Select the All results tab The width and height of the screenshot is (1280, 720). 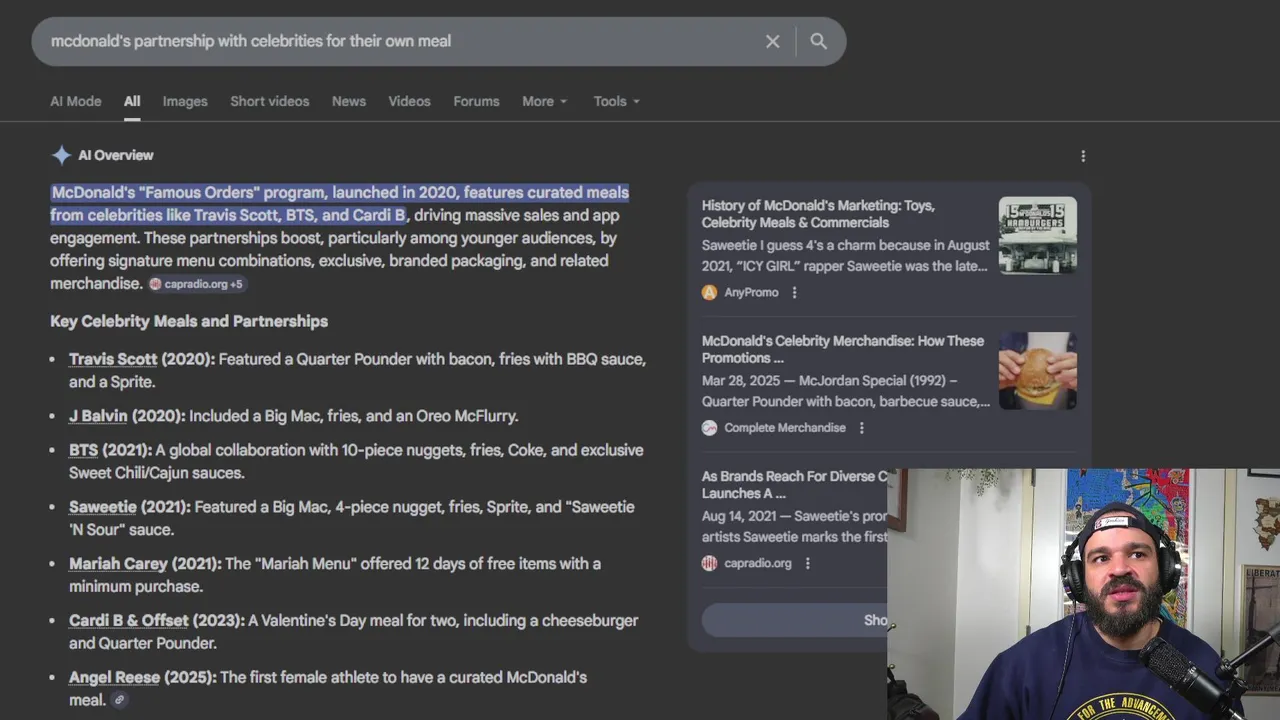(132, 101)
